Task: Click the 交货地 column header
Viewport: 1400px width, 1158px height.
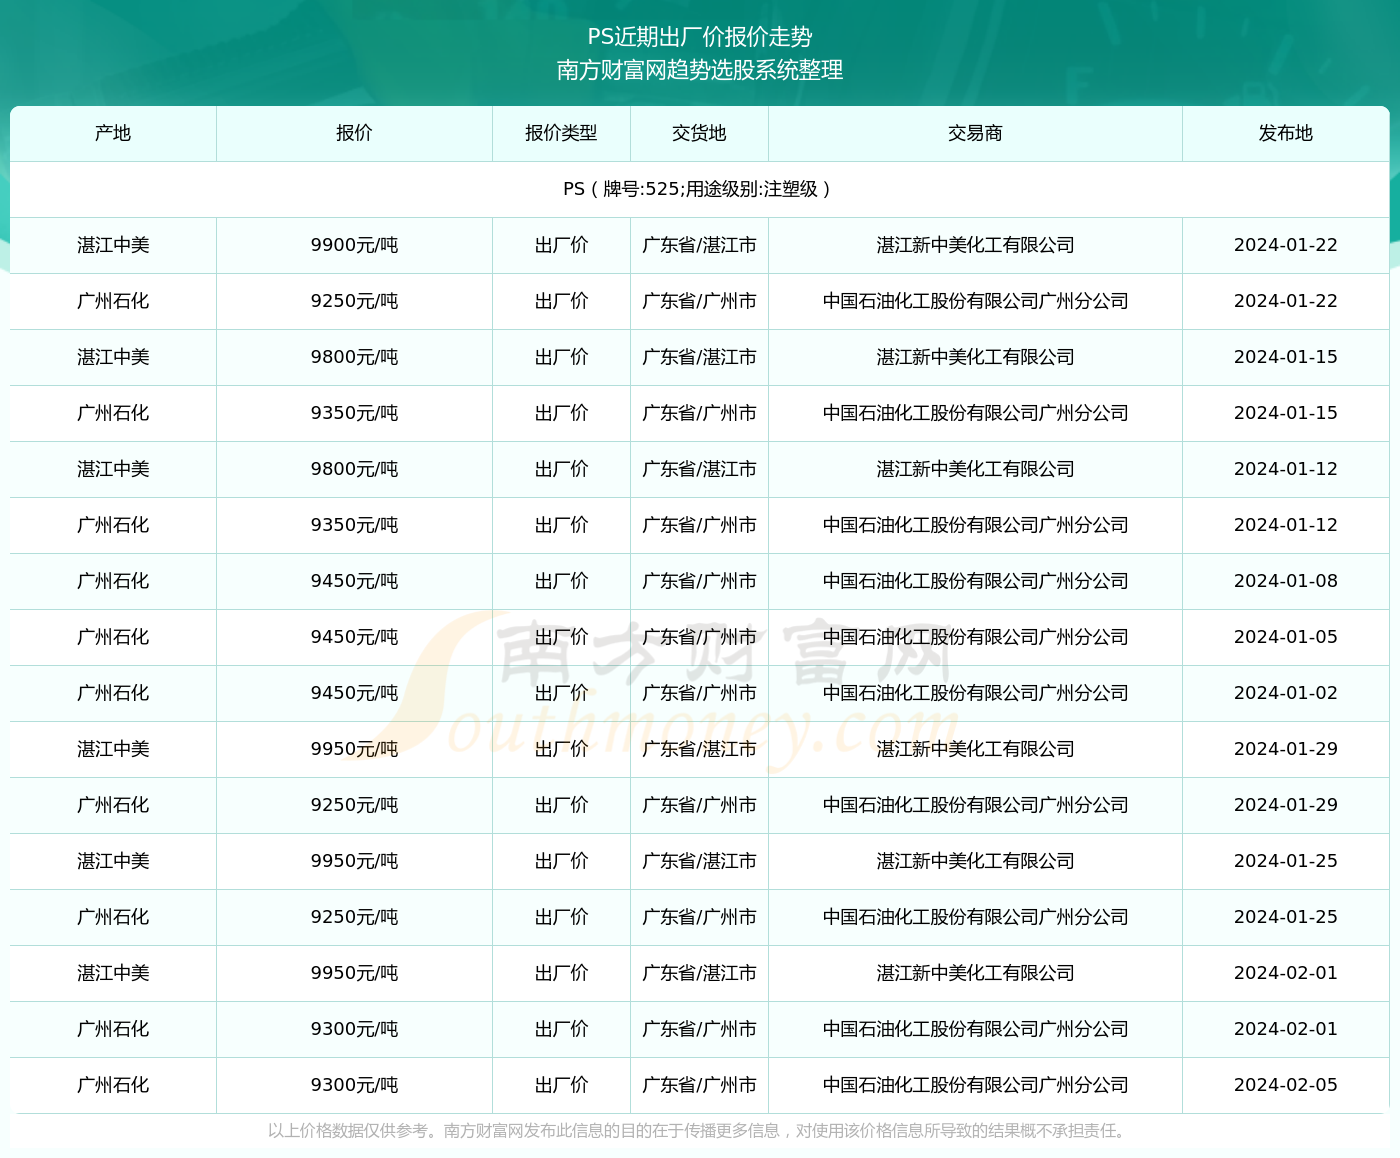Action: [698, 133]
